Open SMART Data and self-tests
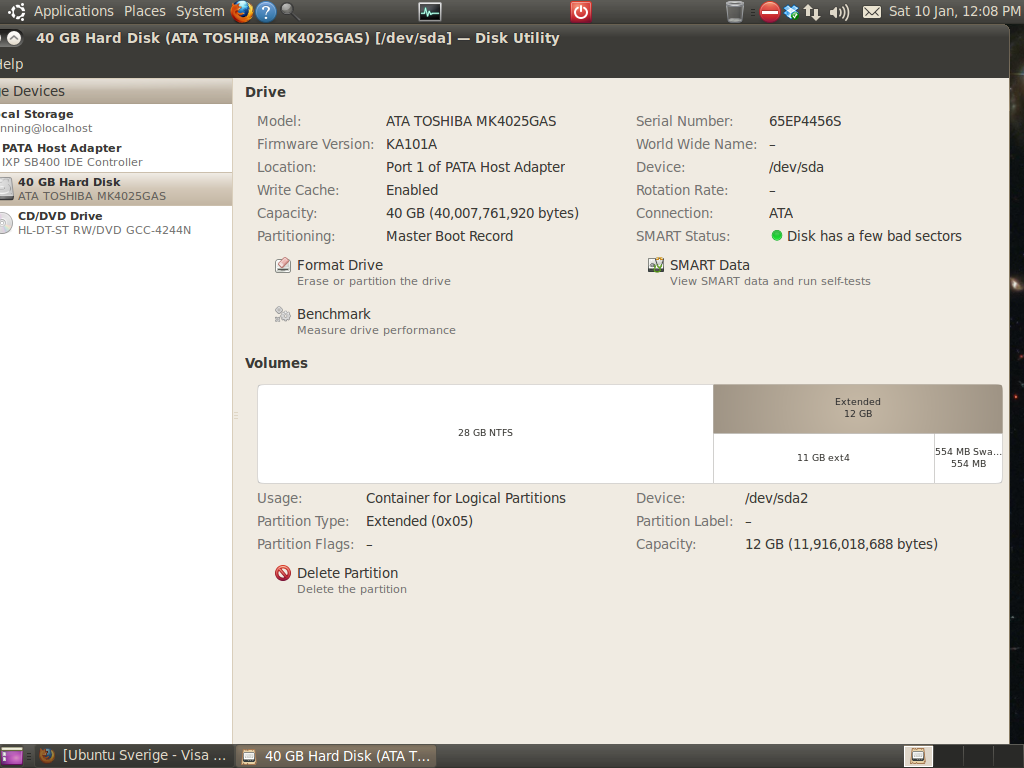 759,272
